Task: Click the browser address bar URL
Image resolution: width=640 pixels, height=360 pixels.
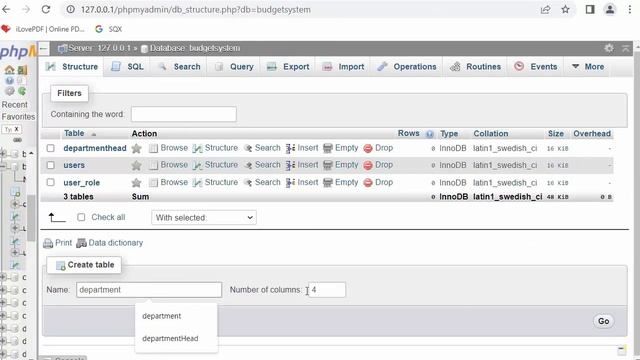Action: pyautogui.click(x=196, y=9)
